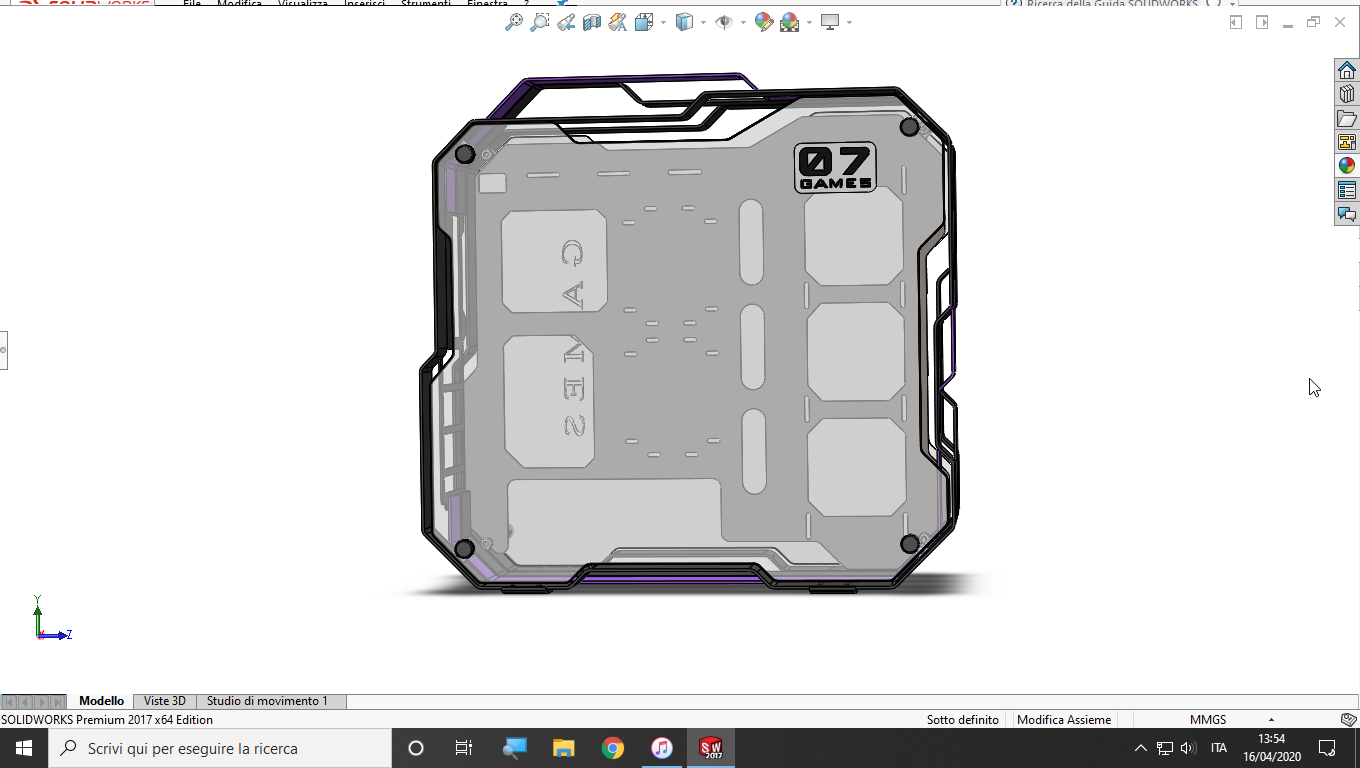Open View Orientation dropdown arrow
This screenshot has width=1360, height=768.
tap(662, 22)
